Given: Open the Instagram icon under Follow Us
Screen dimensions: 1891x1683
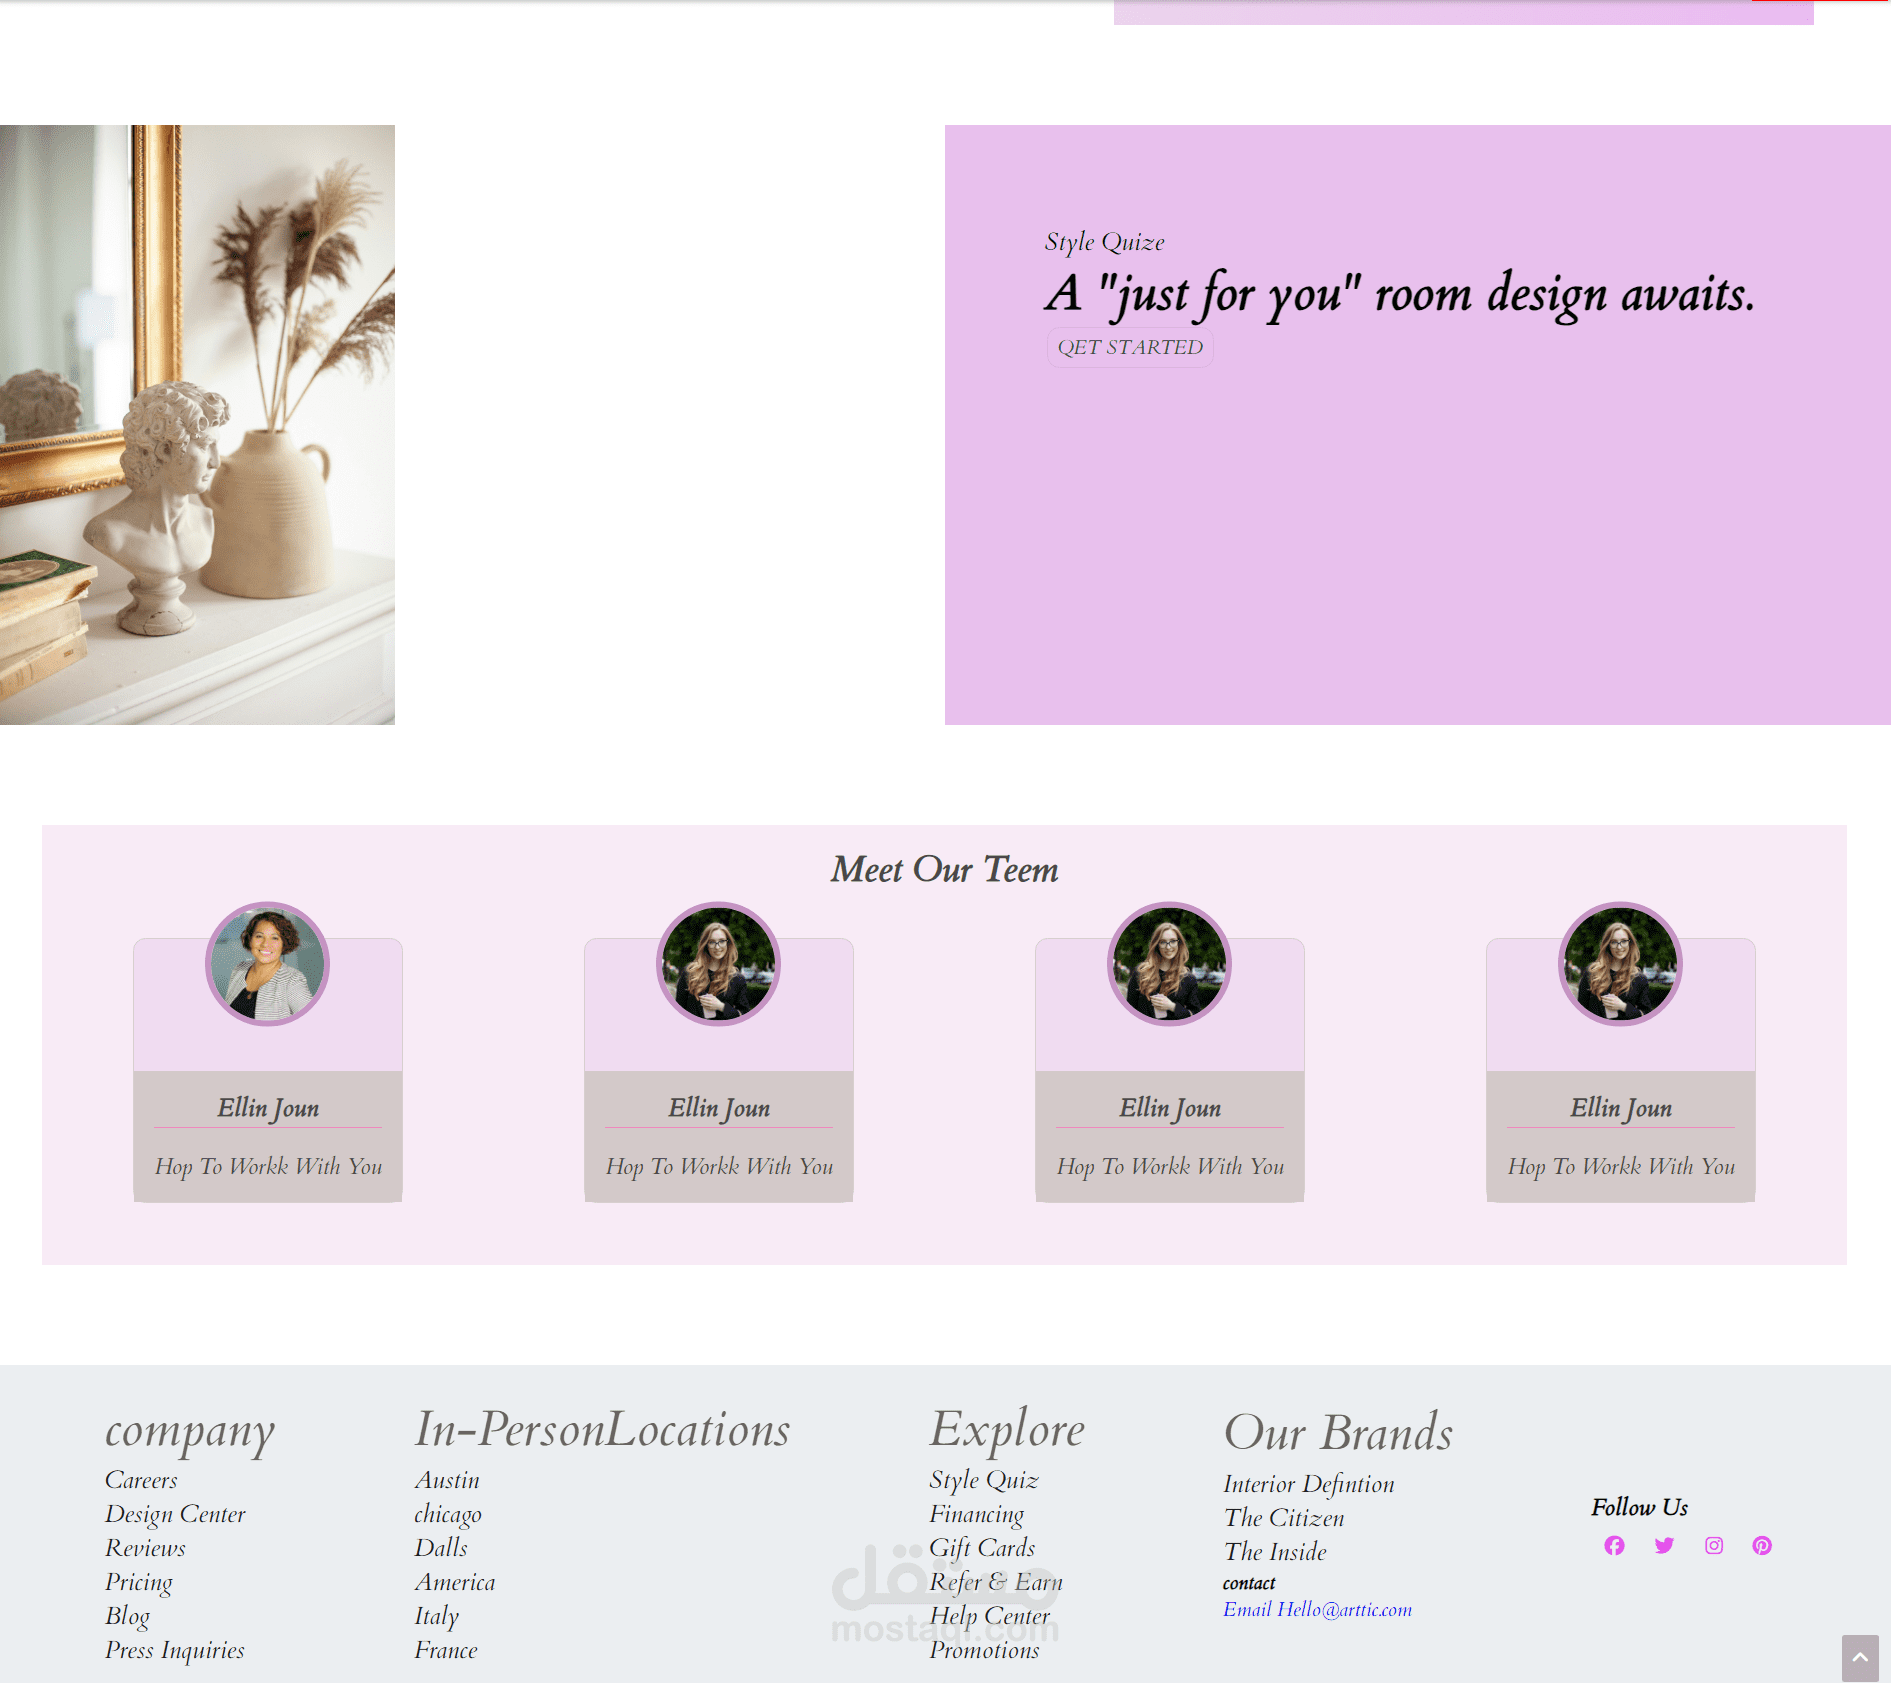Looking at the screenshot, I should tap(1714, 1545).
